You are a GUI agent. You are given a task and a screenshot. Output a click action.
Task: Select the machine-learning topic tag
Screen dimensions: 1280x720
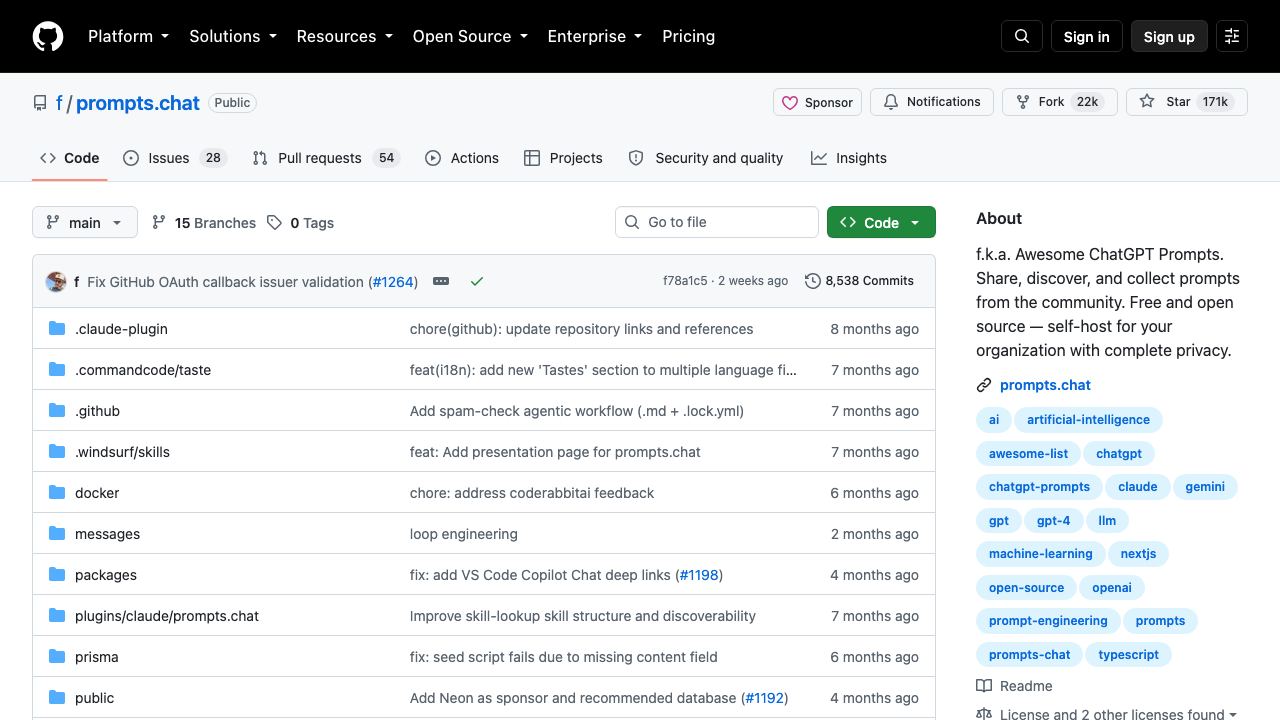[1040, 554]
